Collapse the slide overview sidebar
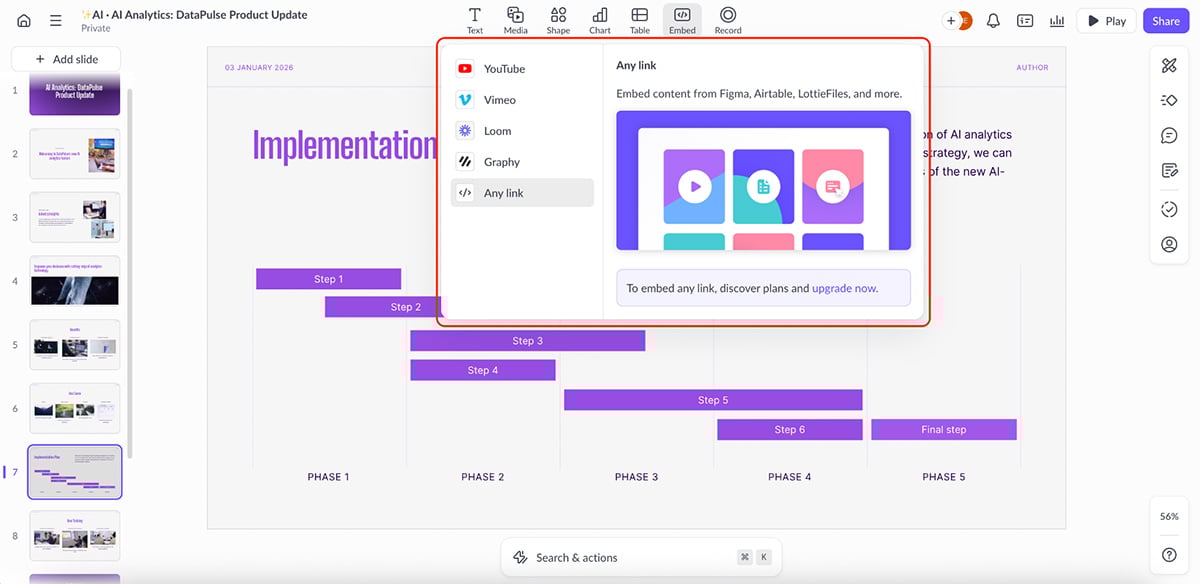This screenshot has width=1200, height=584. pyautogui.click(x=57, y=20)
